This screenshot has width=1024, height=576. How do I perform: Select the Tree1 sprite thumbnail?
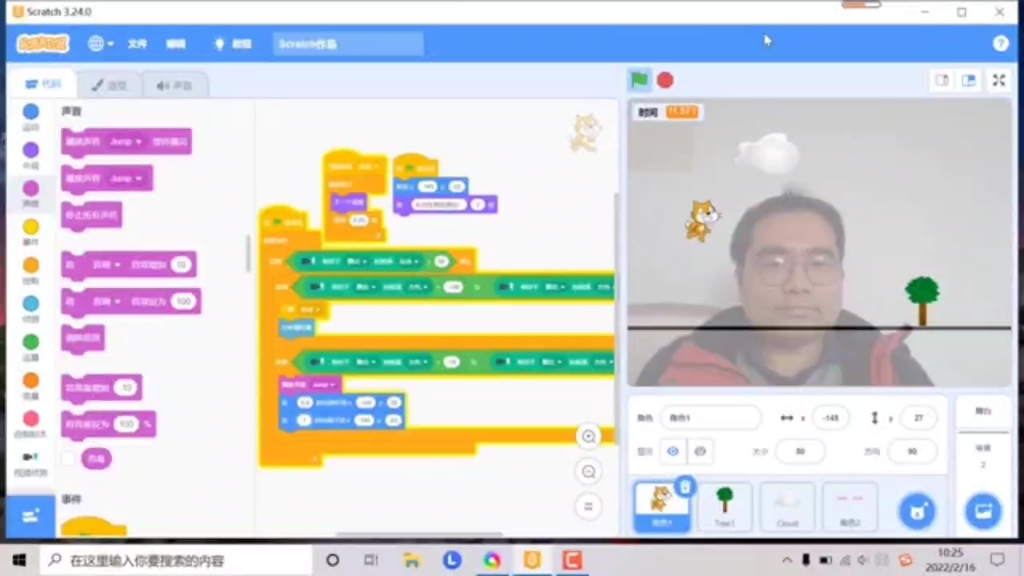pos(724,505)
